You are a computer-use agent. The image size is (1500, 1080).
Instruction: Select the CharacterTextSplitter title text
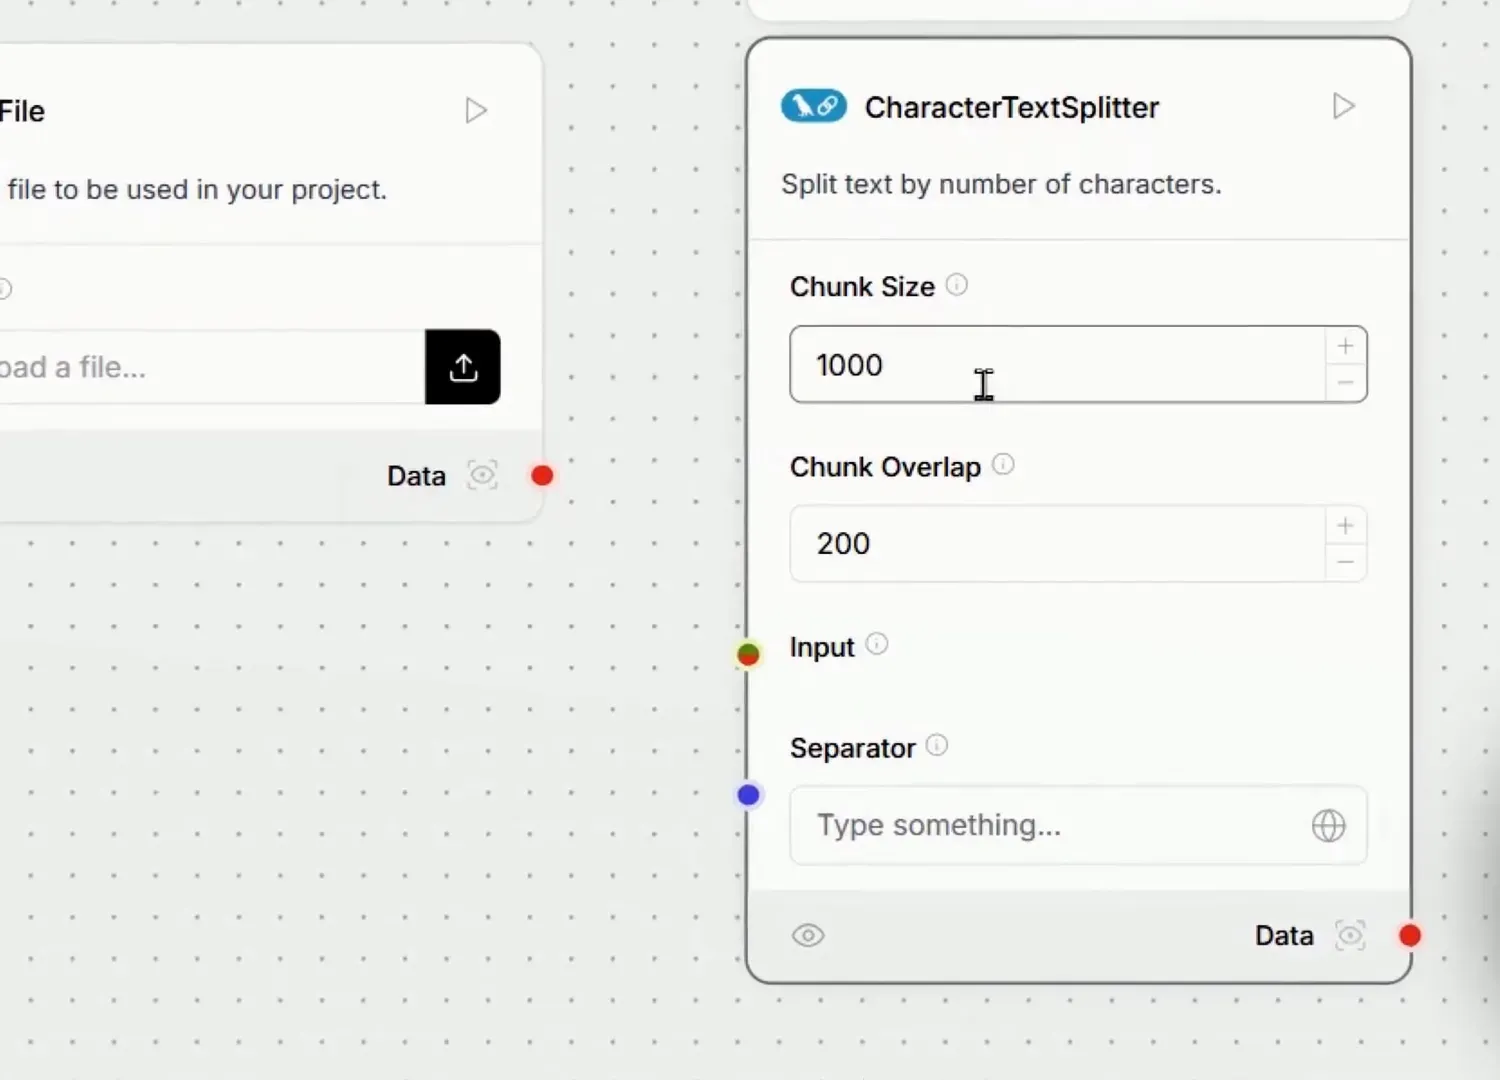click(1012, 107)
